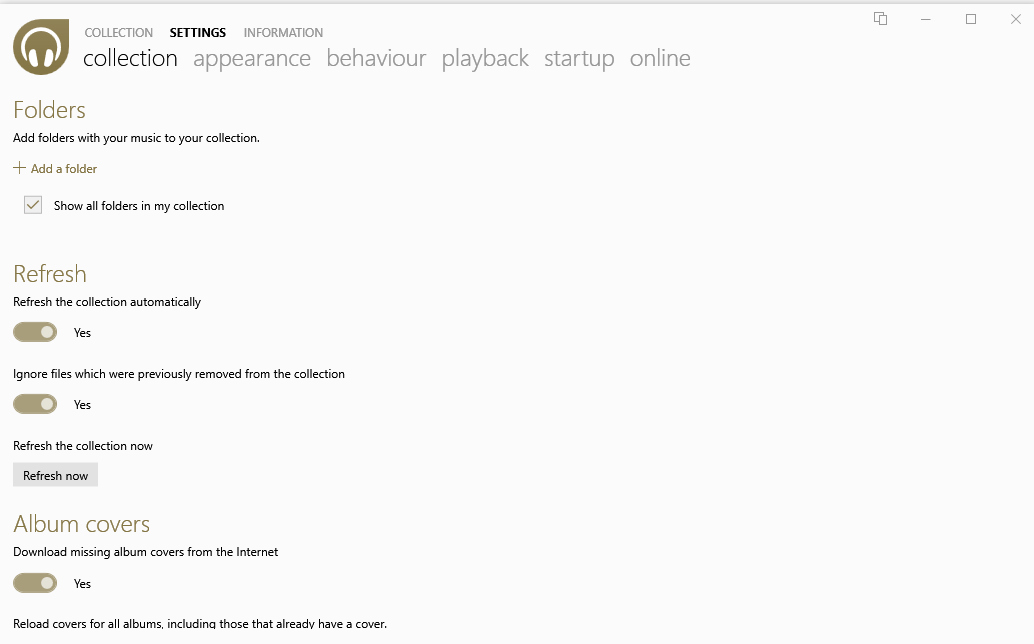This screenshot has height=644, width=1034.
Task: Disable refreshing the collection automatically
Action: 35,332
